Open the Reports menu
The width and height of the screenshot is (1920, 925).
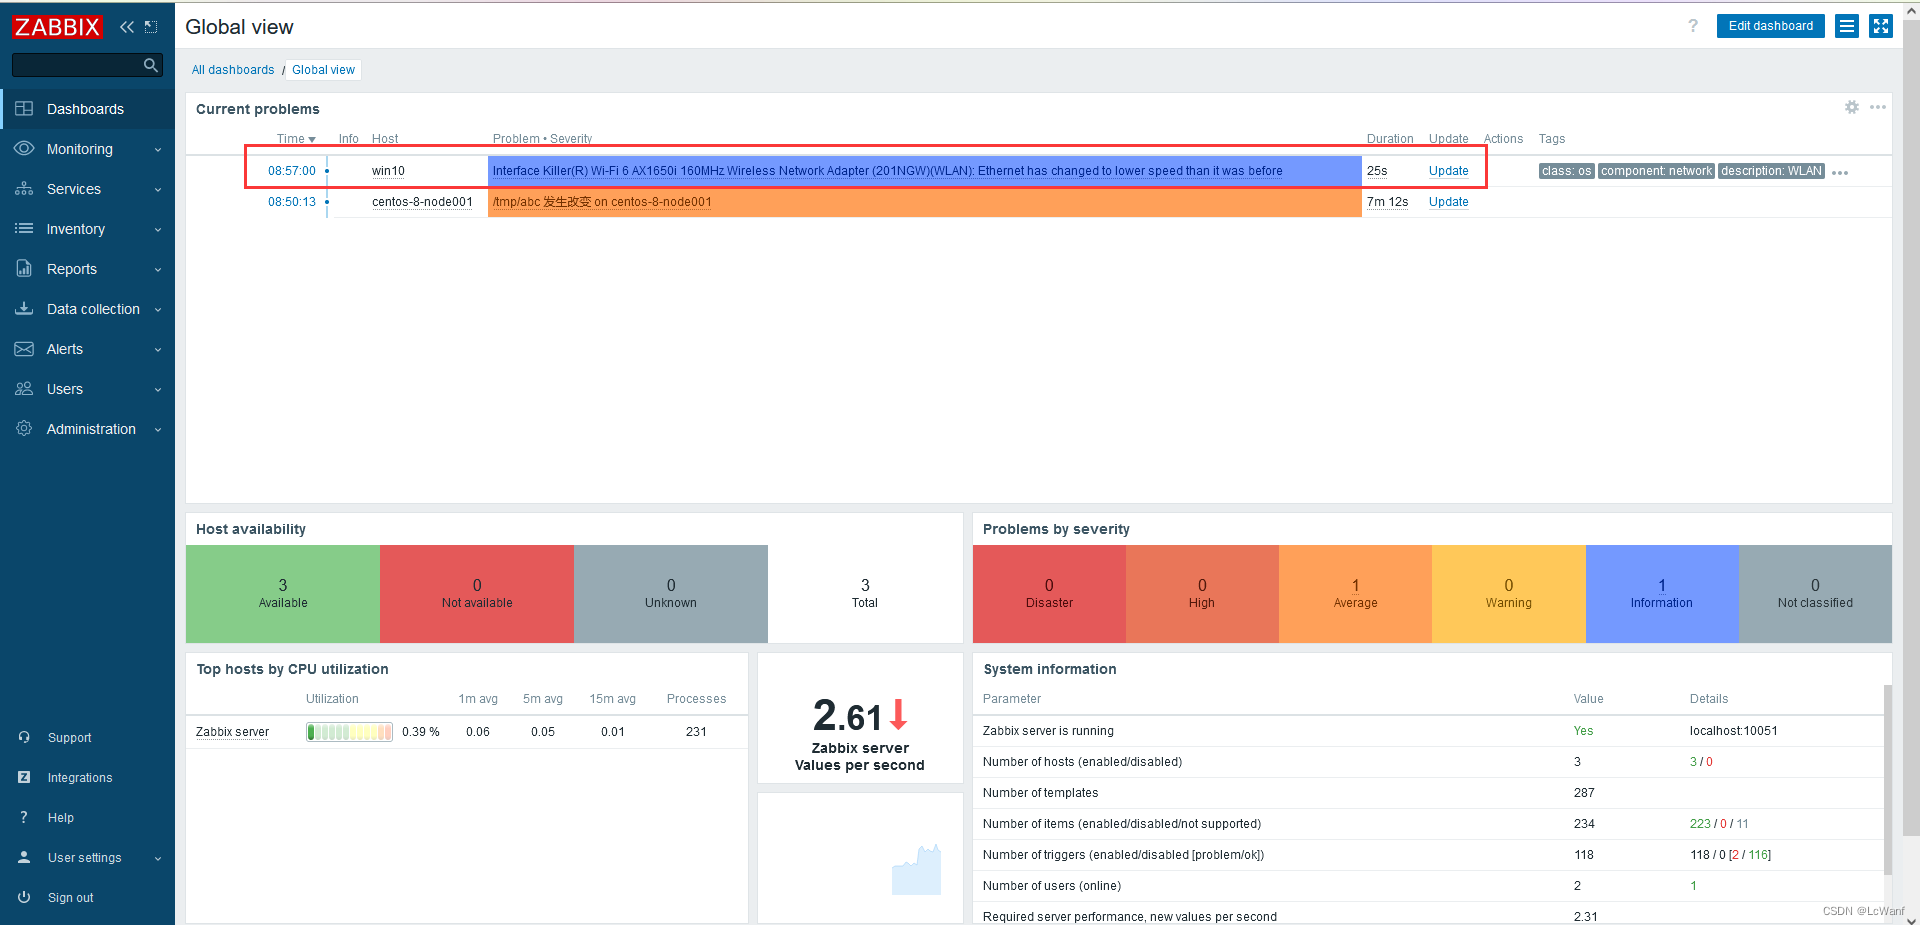(x=87, y=269)
